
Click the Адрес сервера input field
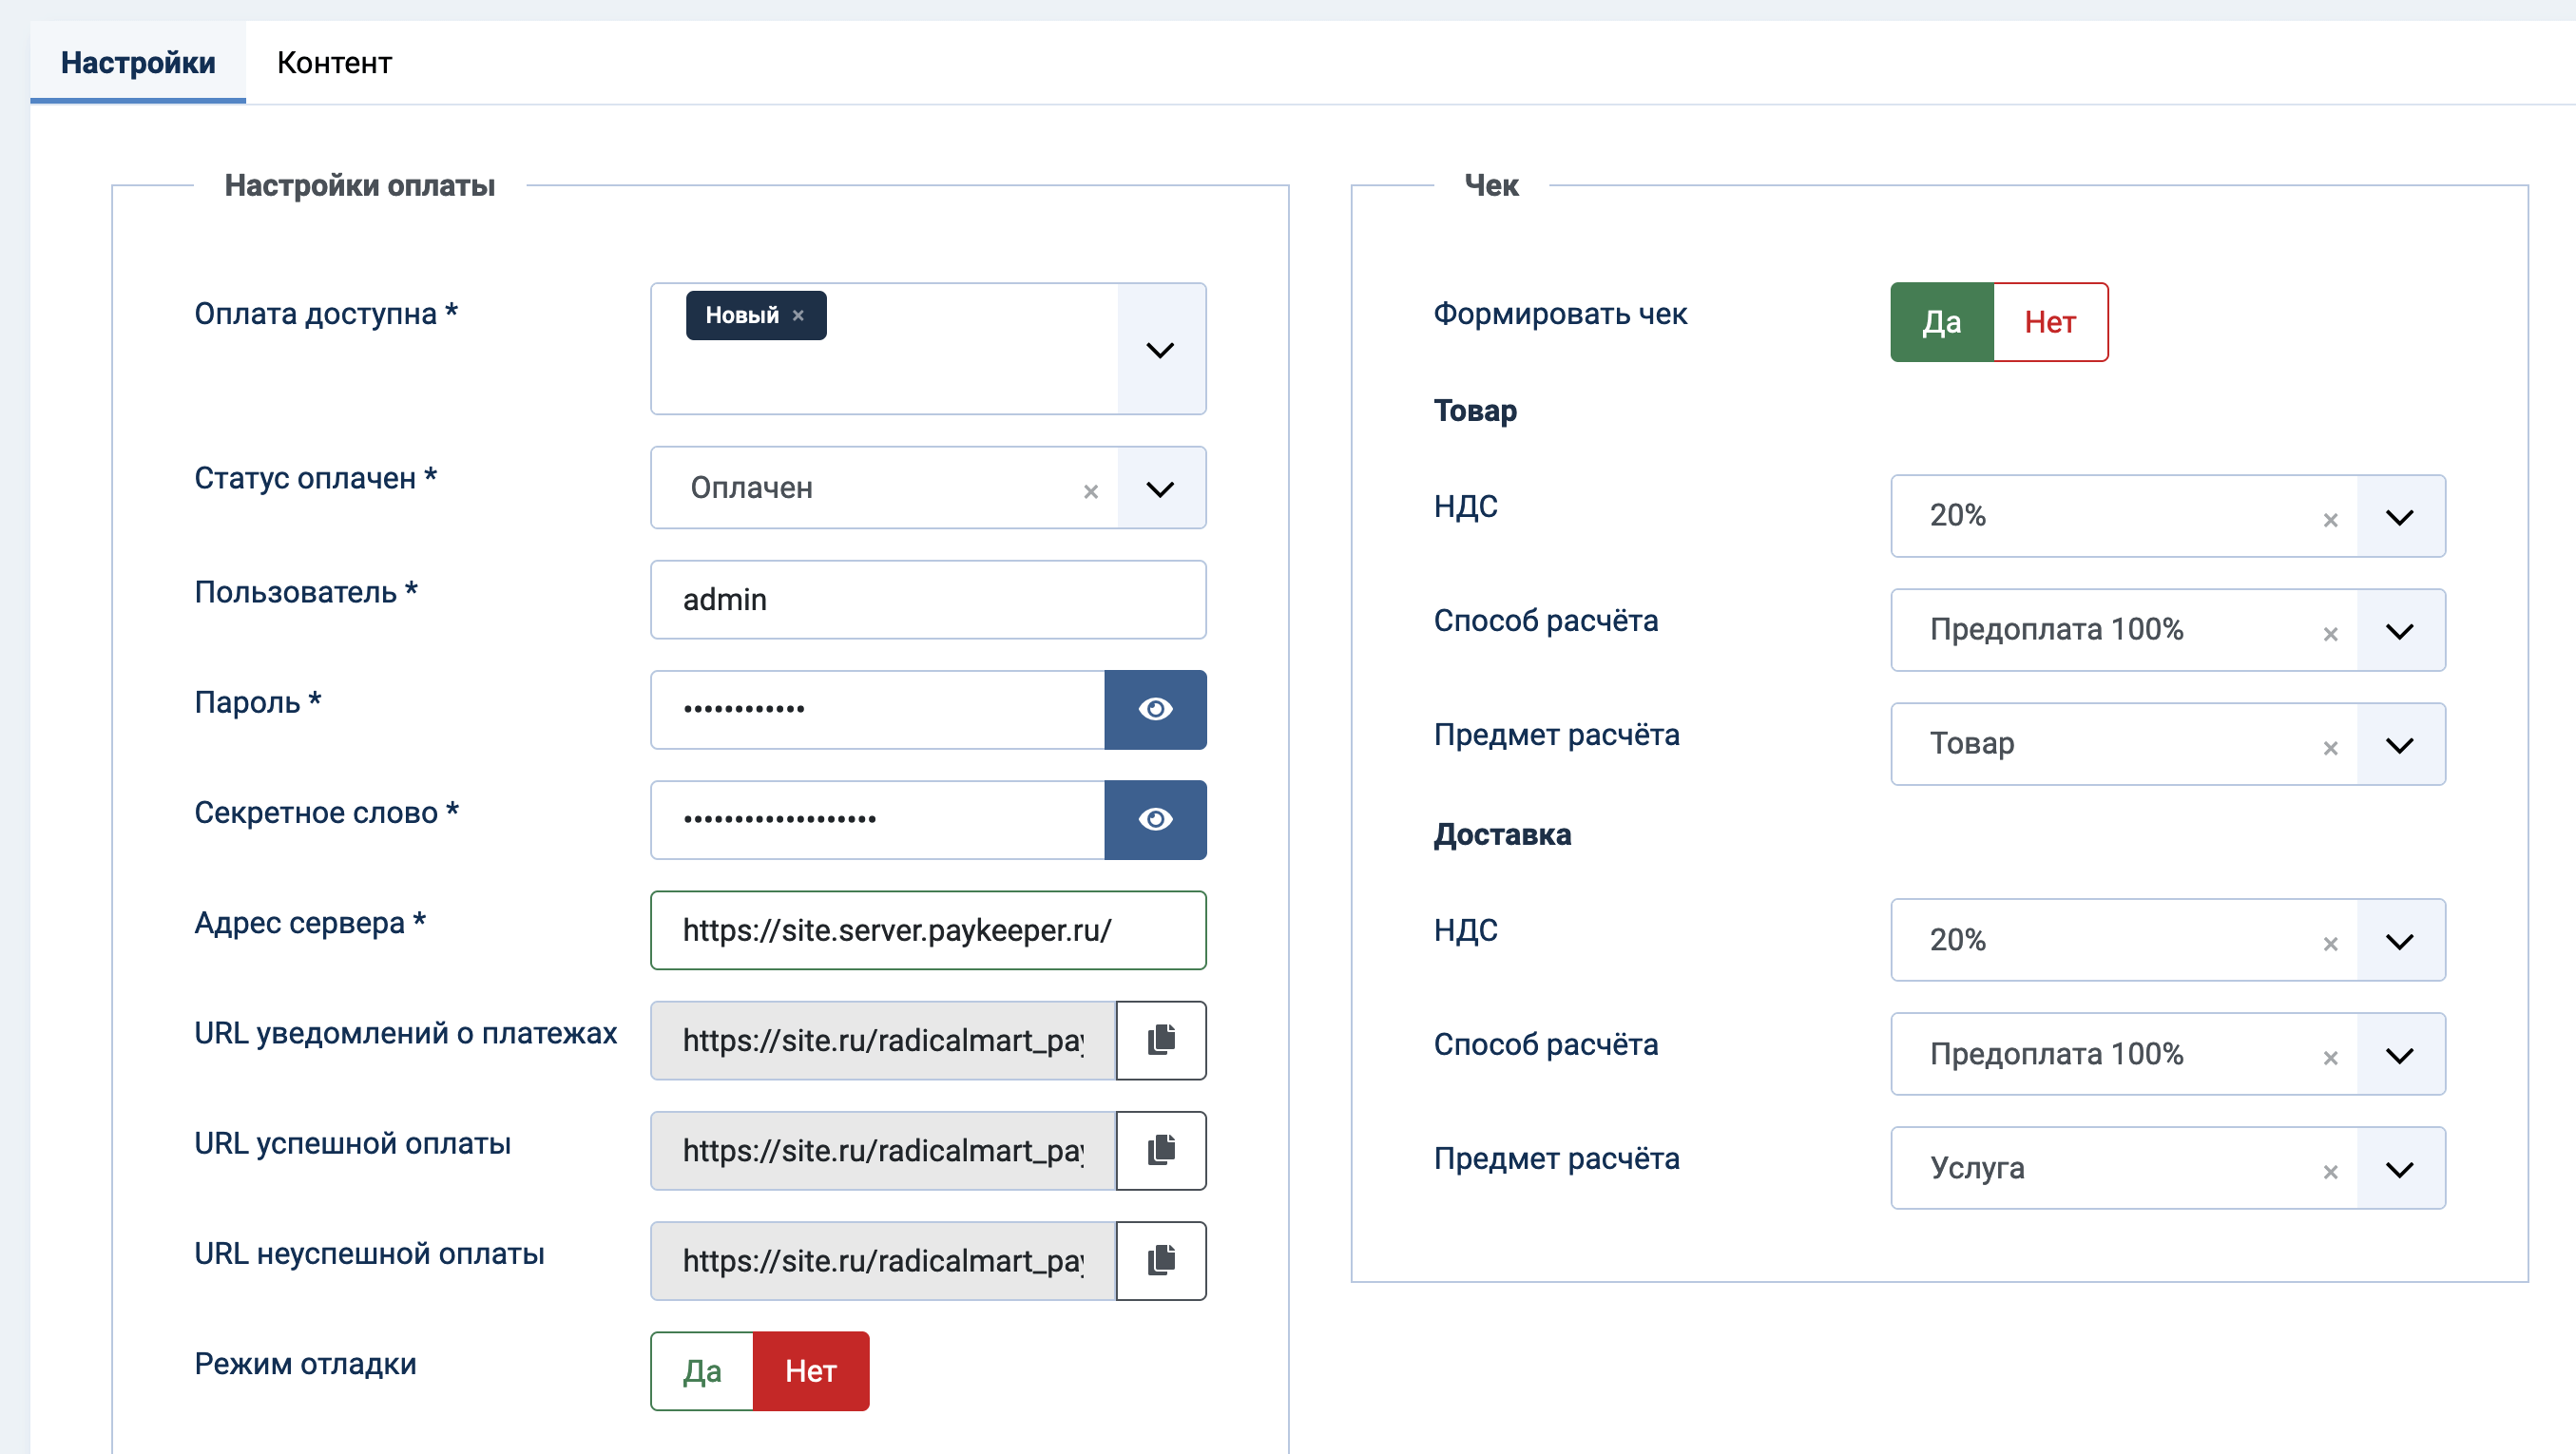928,930
